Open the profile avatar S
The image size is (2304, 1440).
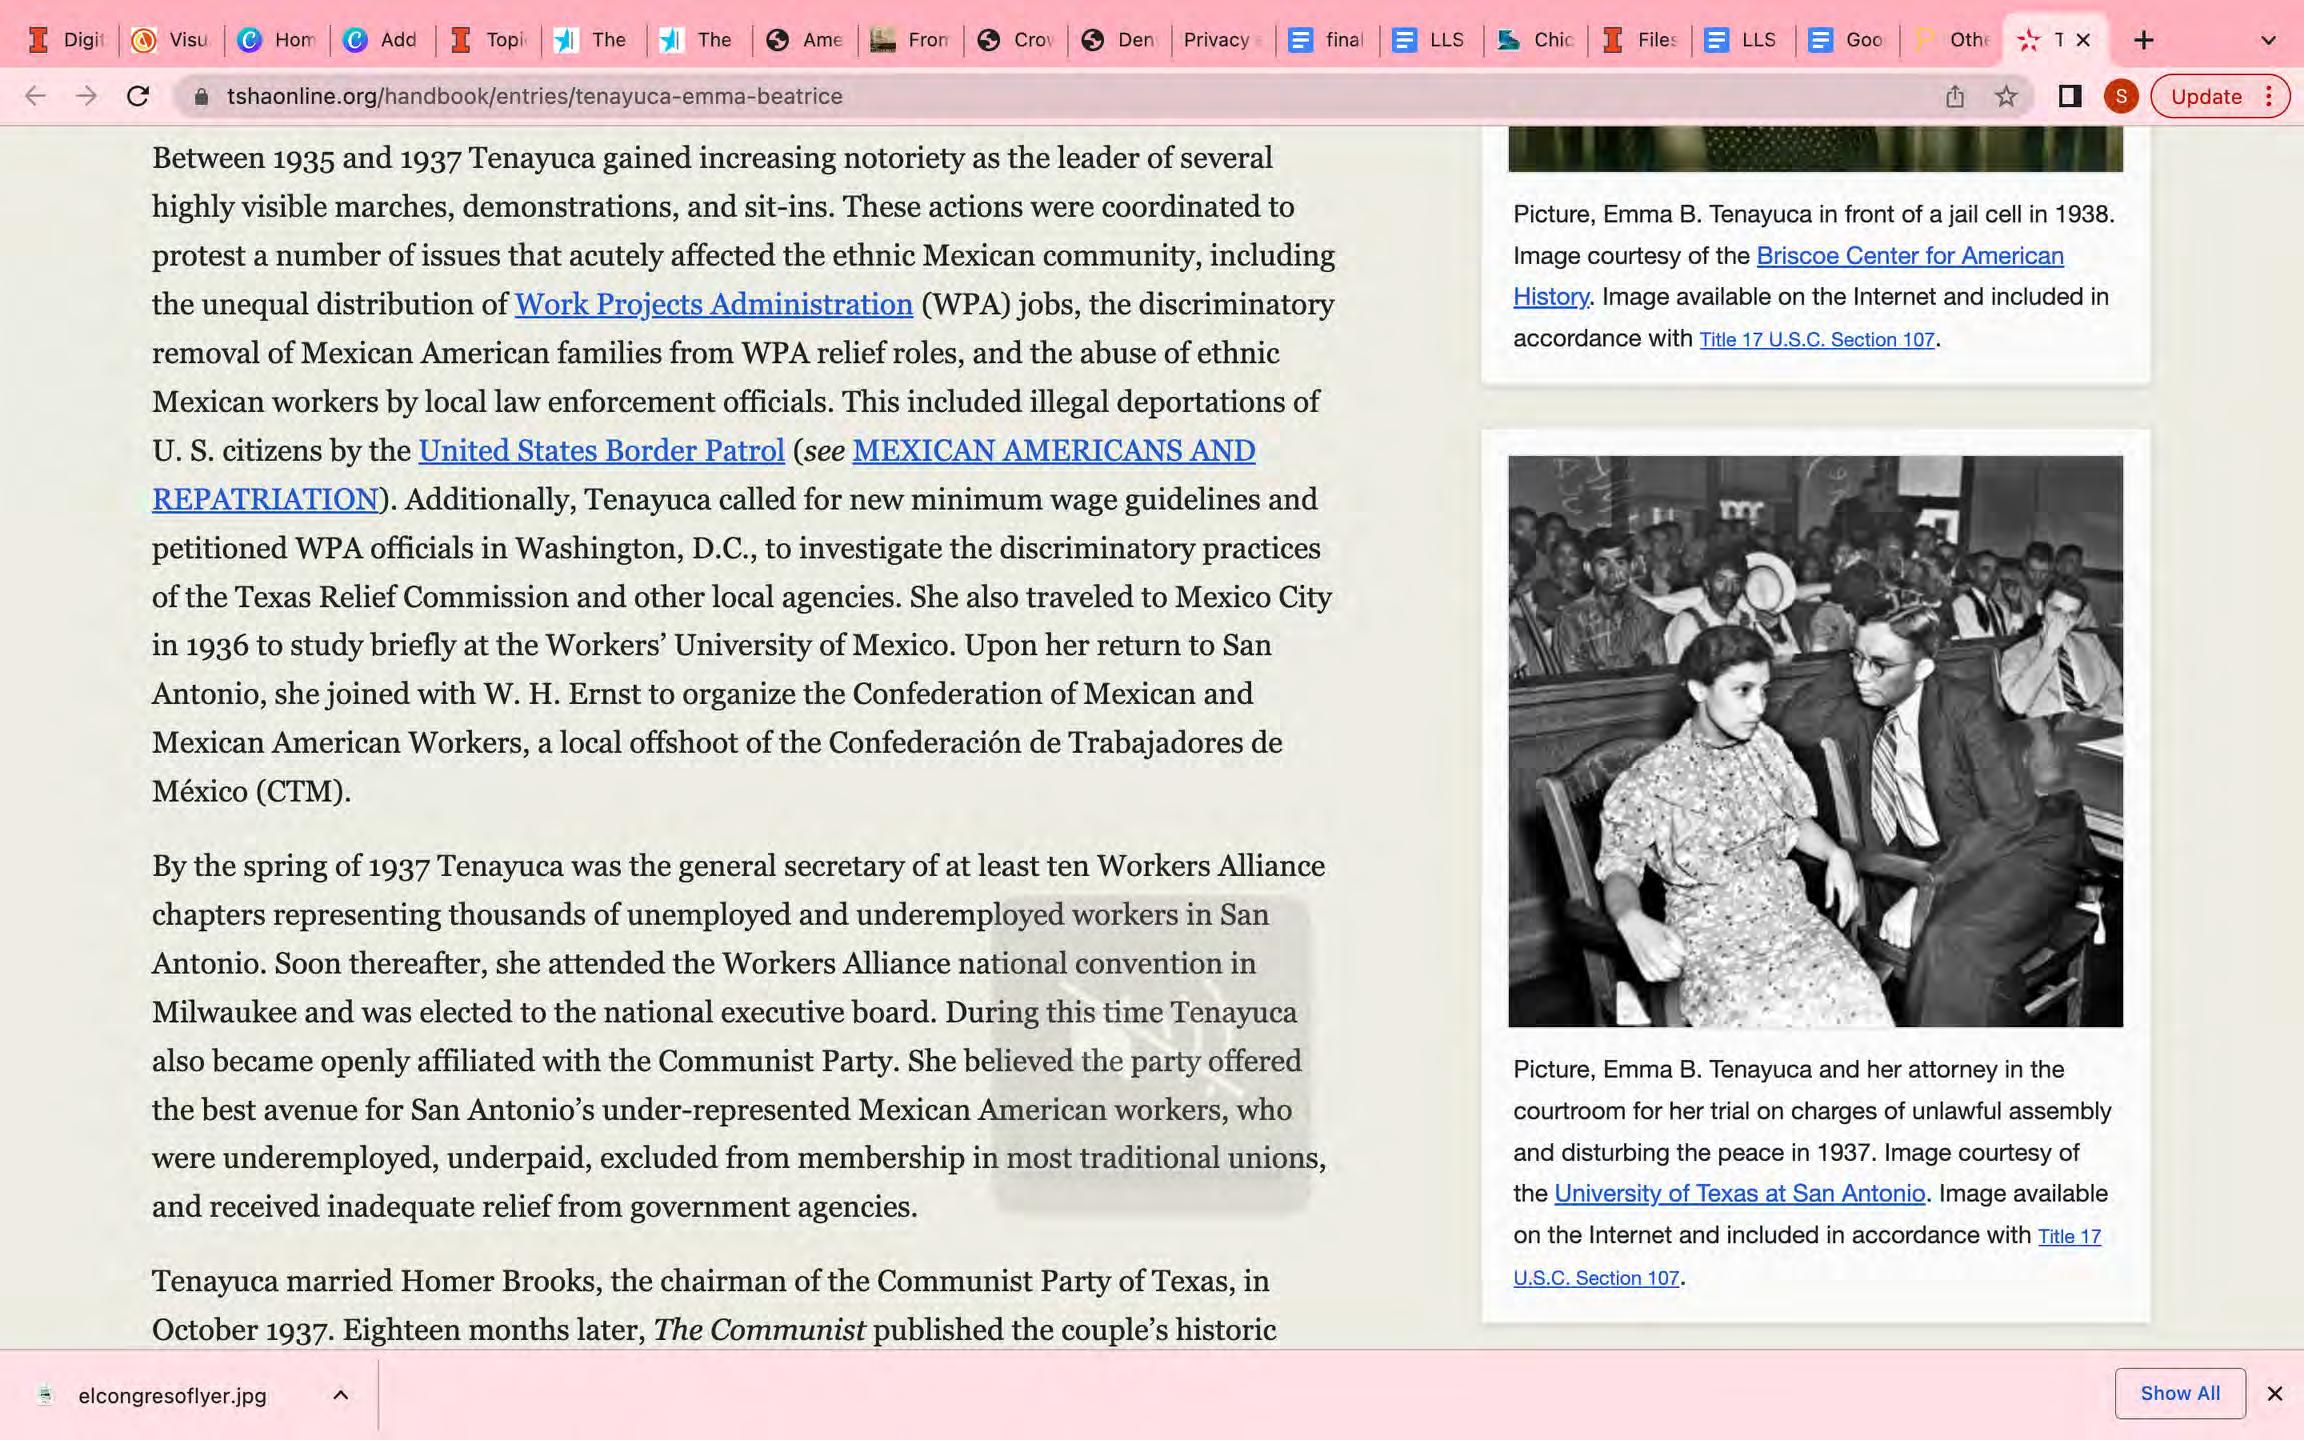[x=2120, y=96]
